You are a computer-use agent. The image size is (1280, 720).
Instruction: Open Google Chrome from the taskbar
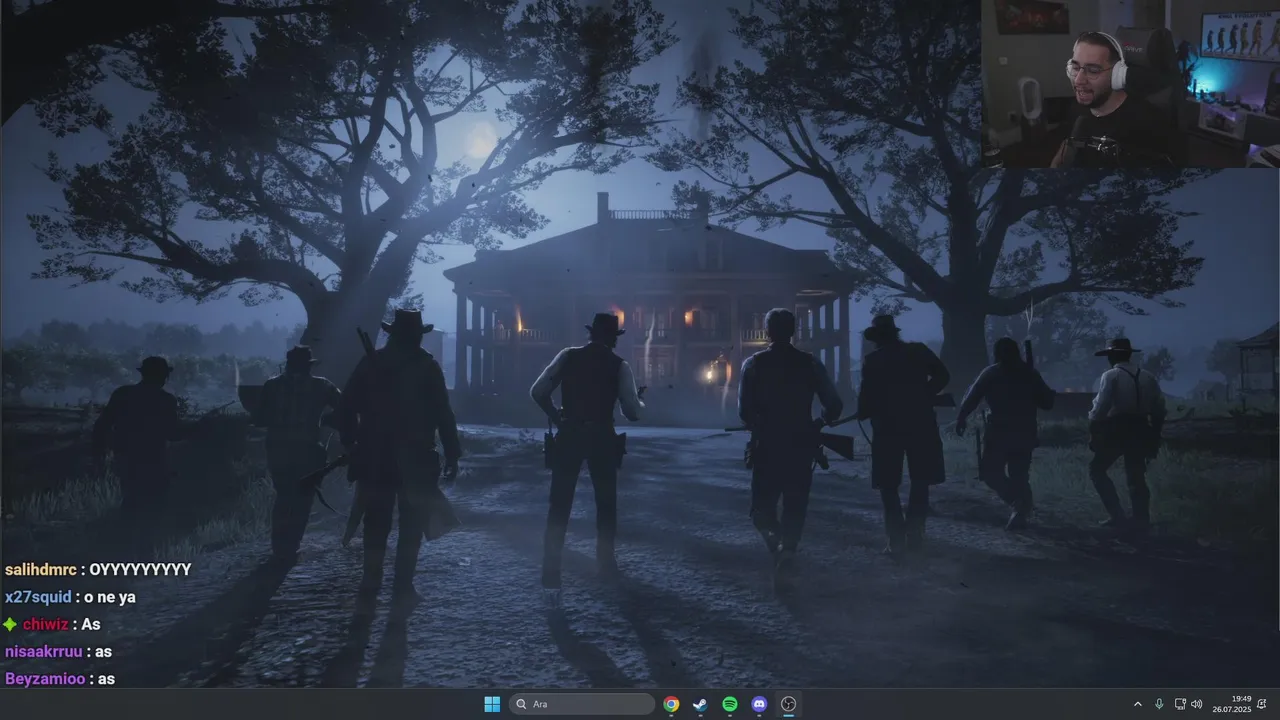pos(671,704)
